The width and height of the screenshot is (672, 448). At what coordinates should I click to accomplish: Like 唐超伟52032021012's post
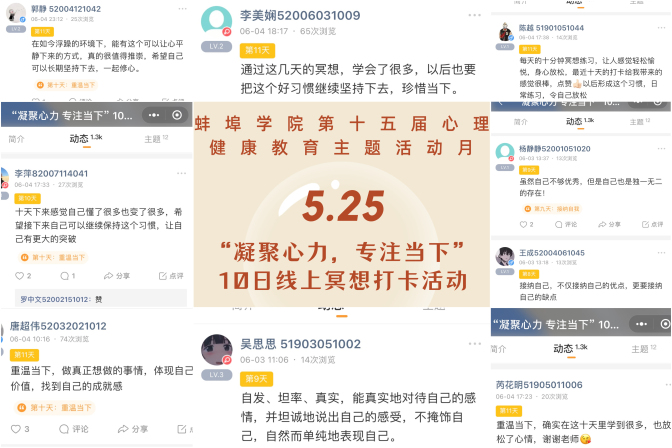coord(20,429)
